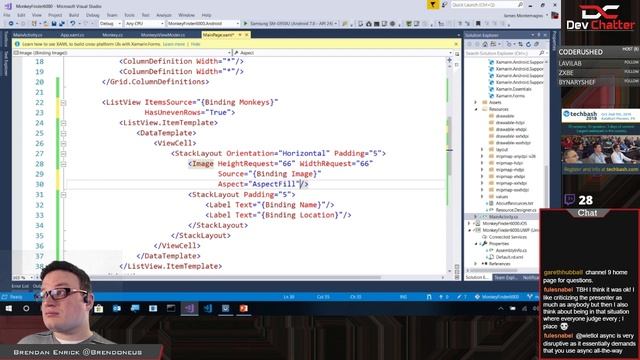
Task: Open the Aspect member navigation dropdown
Action: point(343,53)
